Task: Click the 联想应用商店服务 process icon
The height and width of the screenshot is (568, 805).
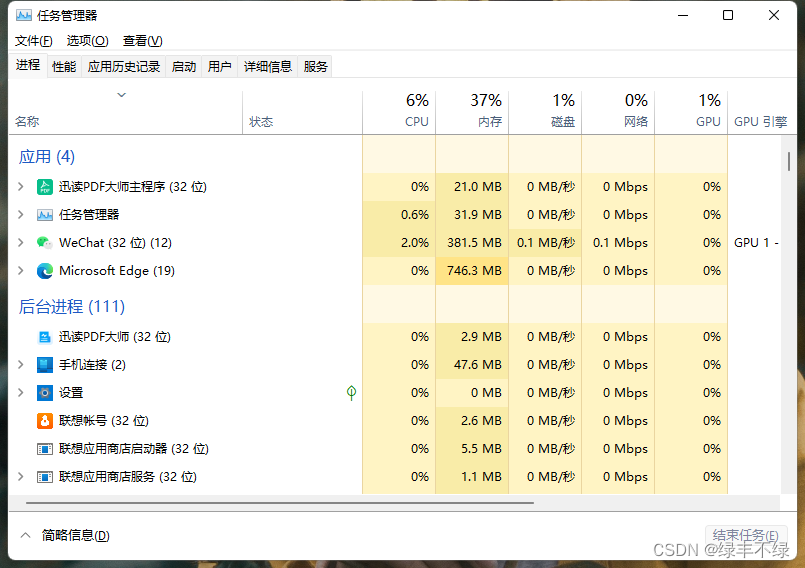Action: pyautogui.click(x=45, y=477)
